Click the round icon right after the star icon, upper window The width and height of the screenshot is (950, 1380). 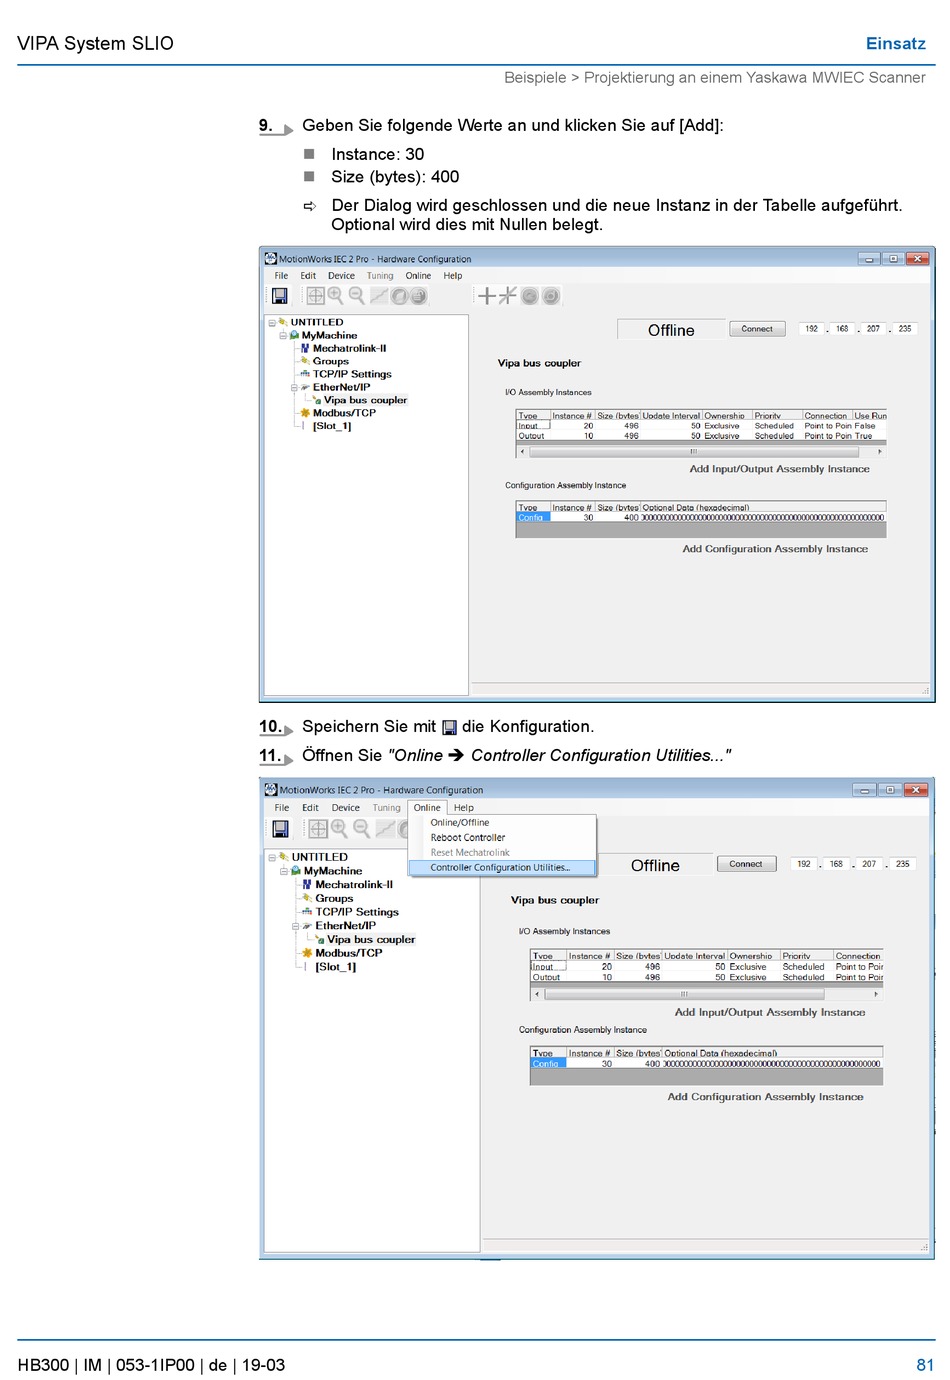pyautogui.click(x=530, y=296)
